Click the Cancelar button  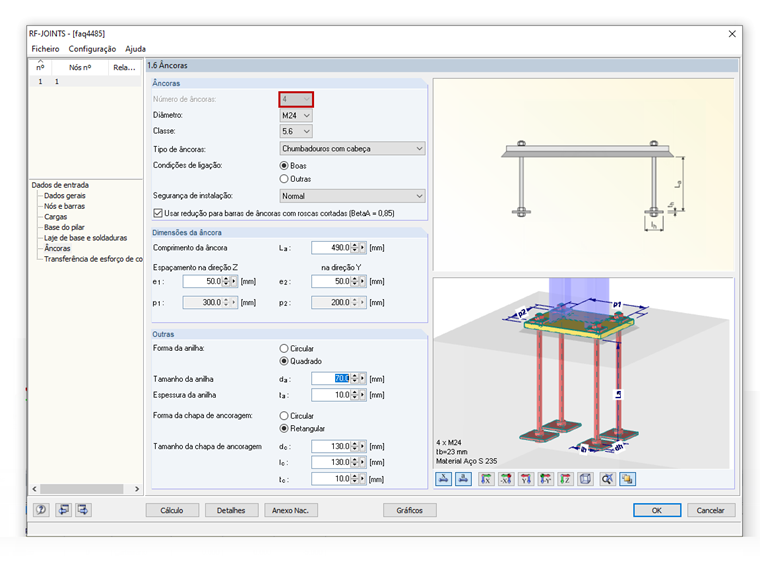[x=711, y=510]
